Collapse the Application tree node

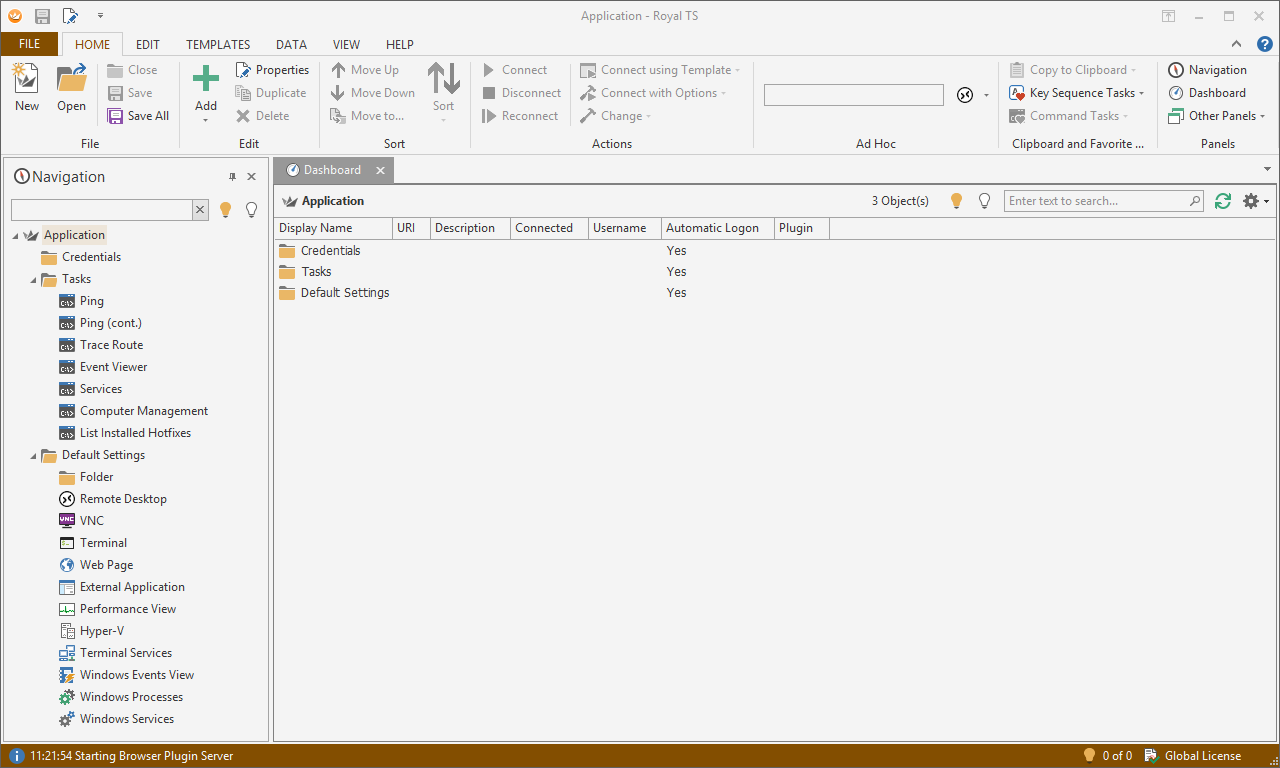(x=16, y=236)
